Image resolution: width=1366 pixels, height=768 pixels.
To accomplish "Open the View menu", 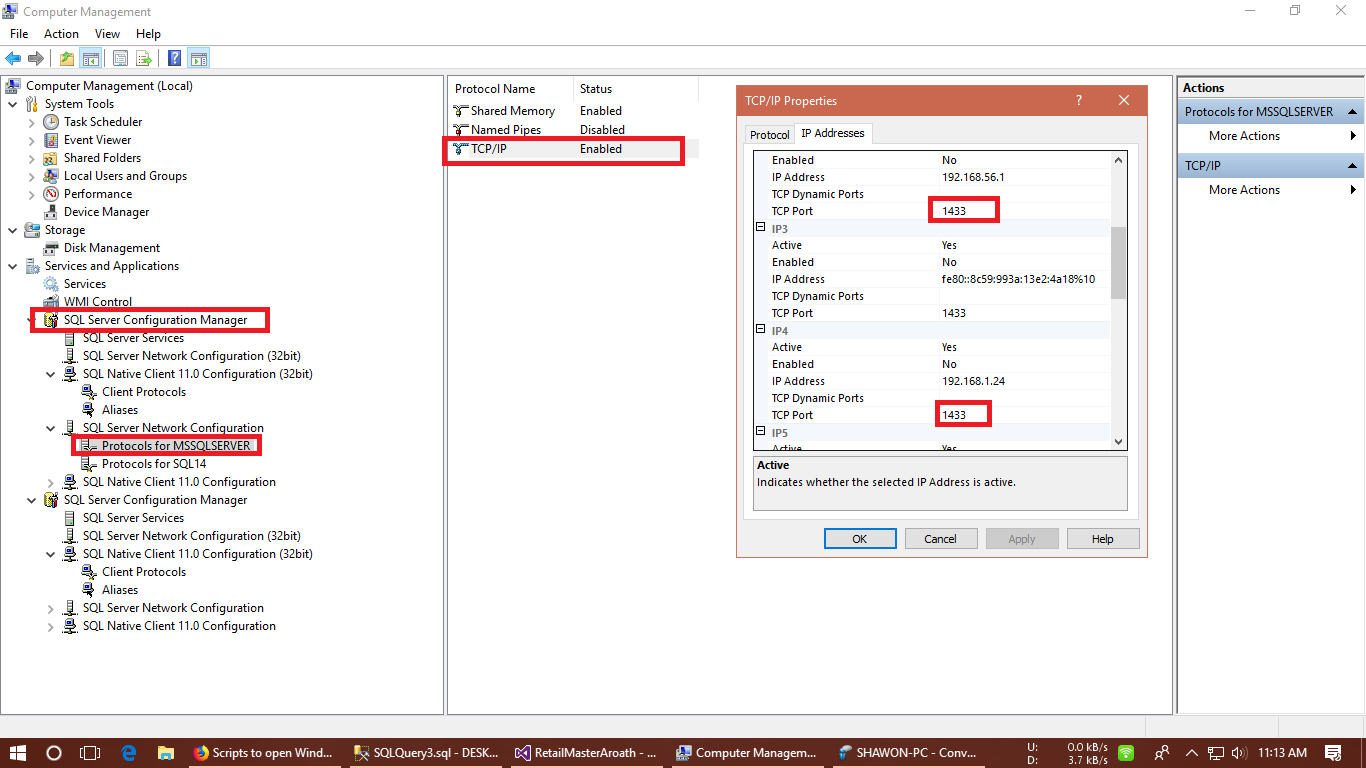I will click(107, 34).
